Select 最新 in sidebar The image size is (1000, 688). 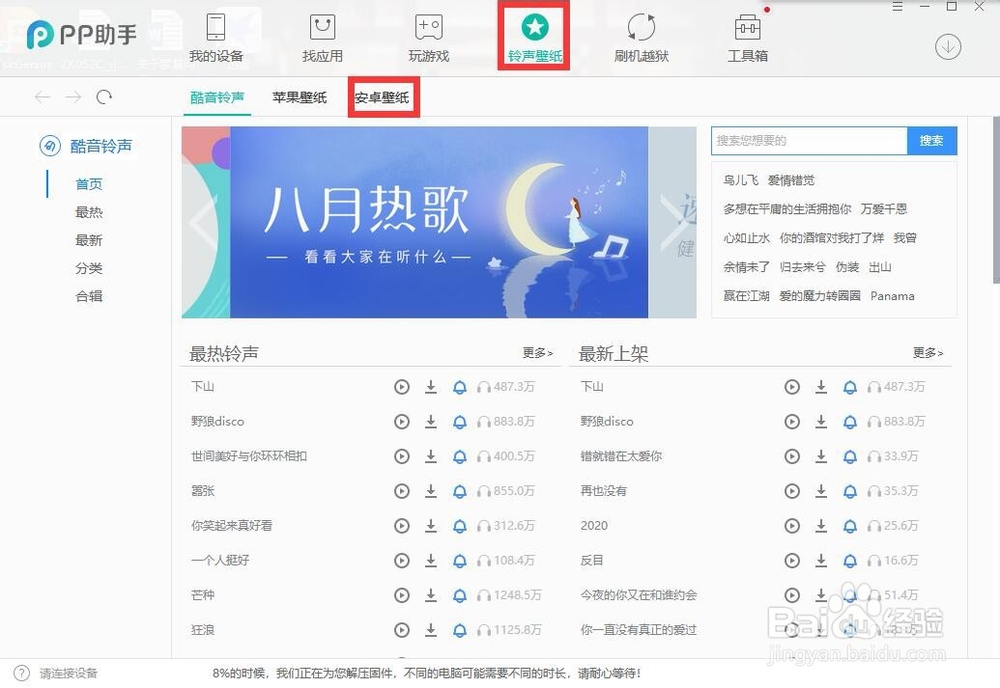click(x=89, y=240)
